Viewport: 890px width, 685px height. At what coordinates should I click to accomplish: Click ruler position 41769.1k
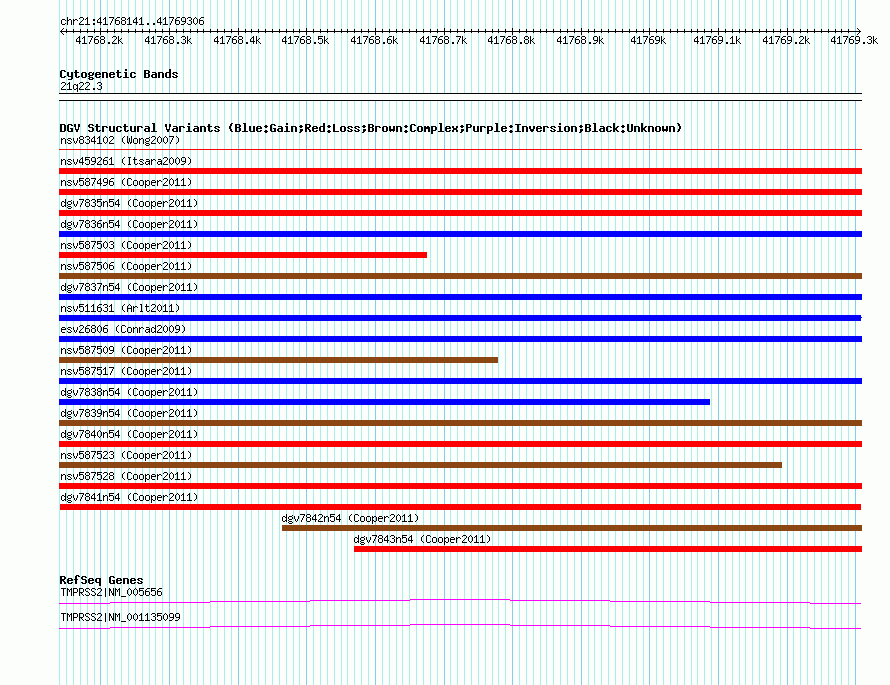pos(717,40)
